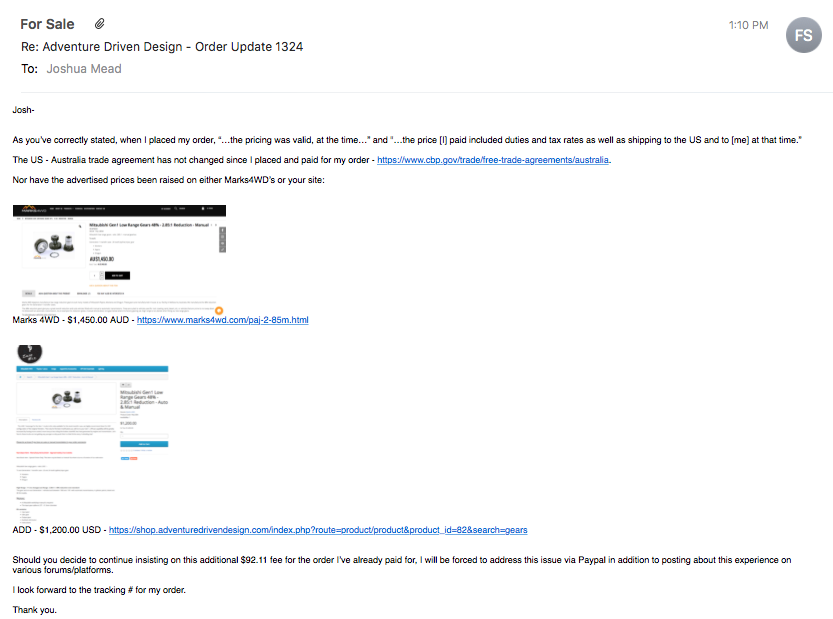The image size is (833, 619).
Task: Click the 'Marks 4WD - $1,450.00 AUD' text
Action: point(71,320)
